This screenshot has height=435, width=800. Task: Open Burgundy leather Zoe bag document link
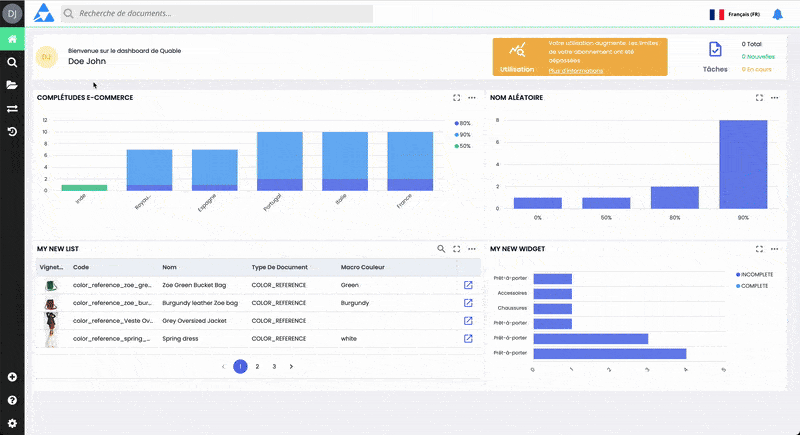tap(468, 303)
